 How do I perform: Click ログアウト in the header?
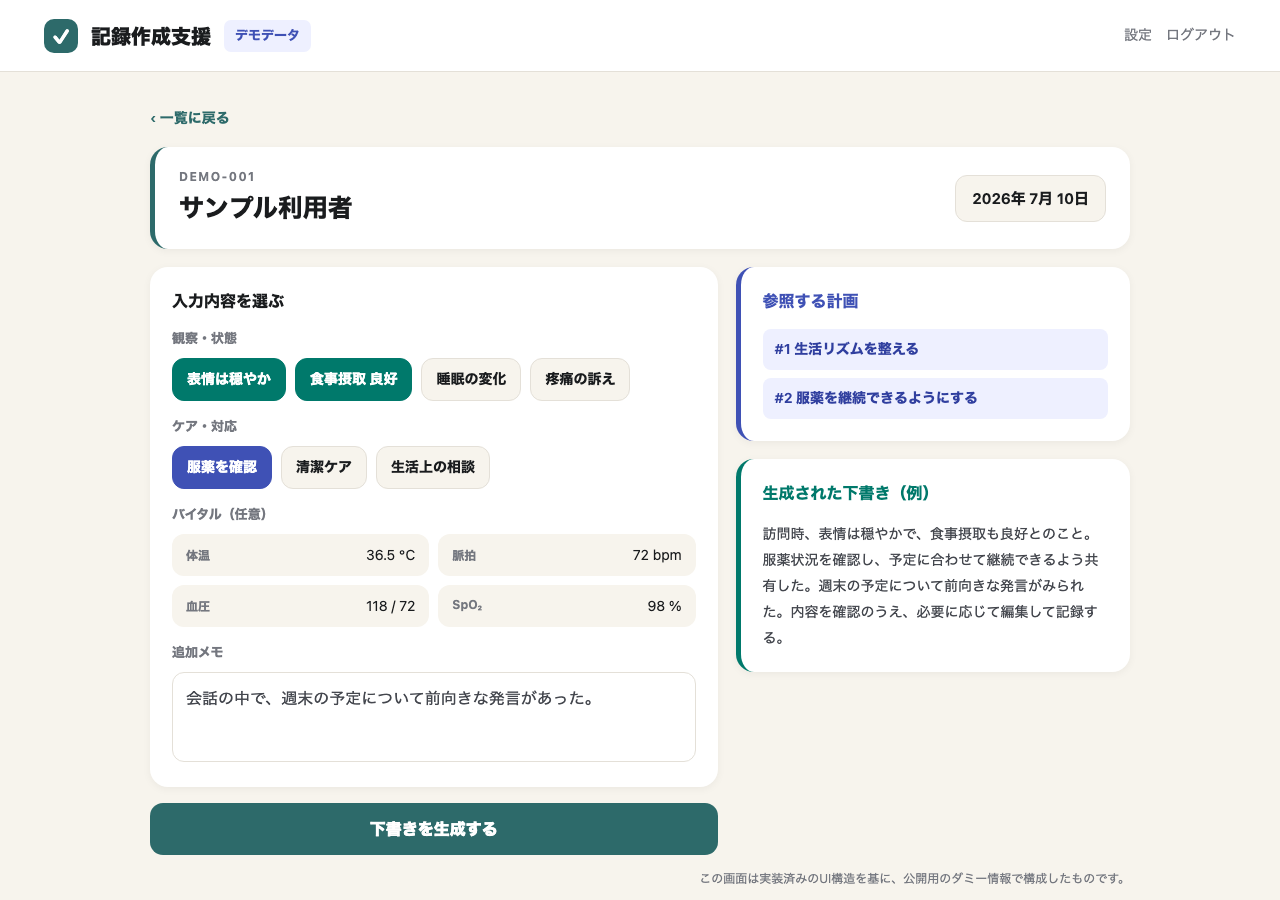[x=1201, y=35]
